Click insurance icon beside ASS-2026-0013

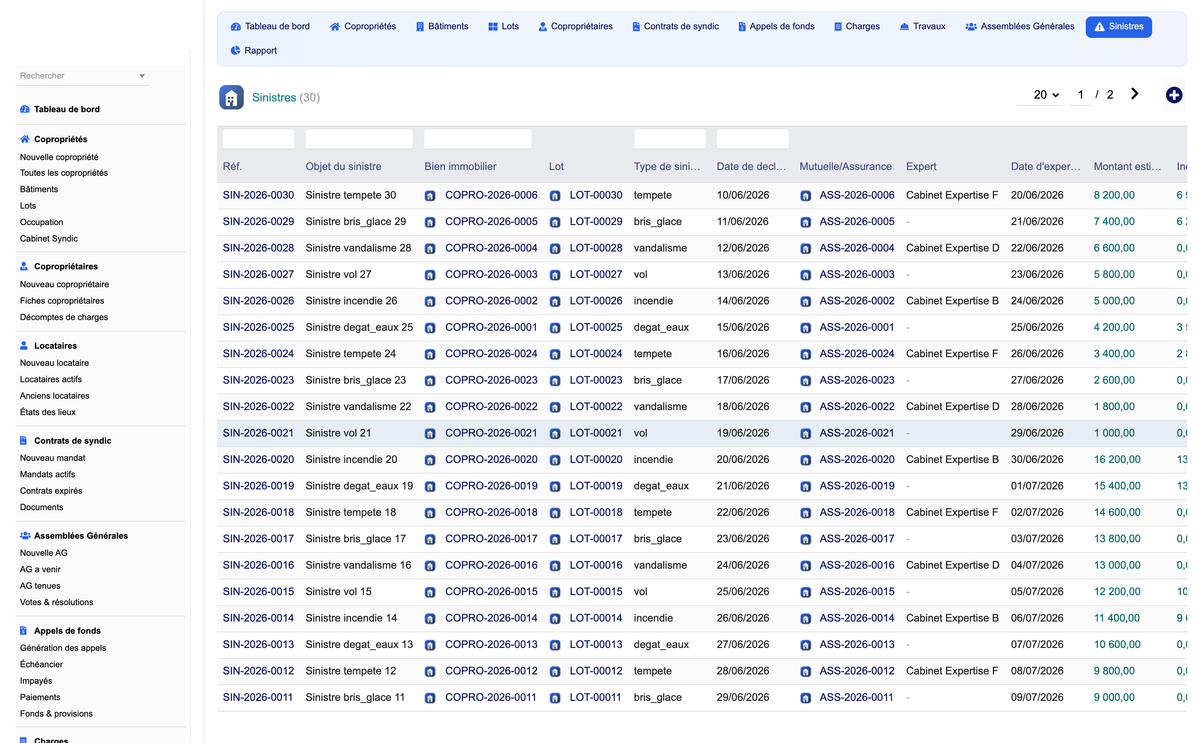coord(806,645)
